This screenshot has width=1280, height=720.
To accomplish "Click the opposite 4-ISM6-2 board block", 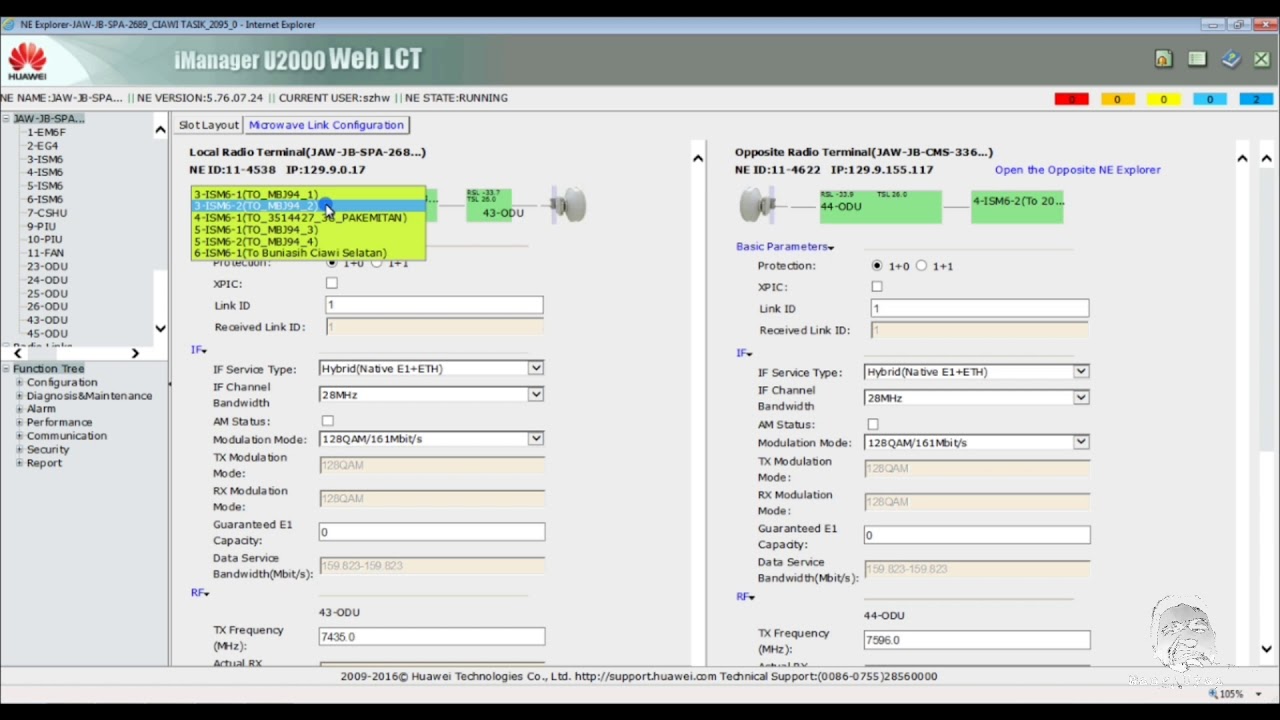I will click(1017, 206).
